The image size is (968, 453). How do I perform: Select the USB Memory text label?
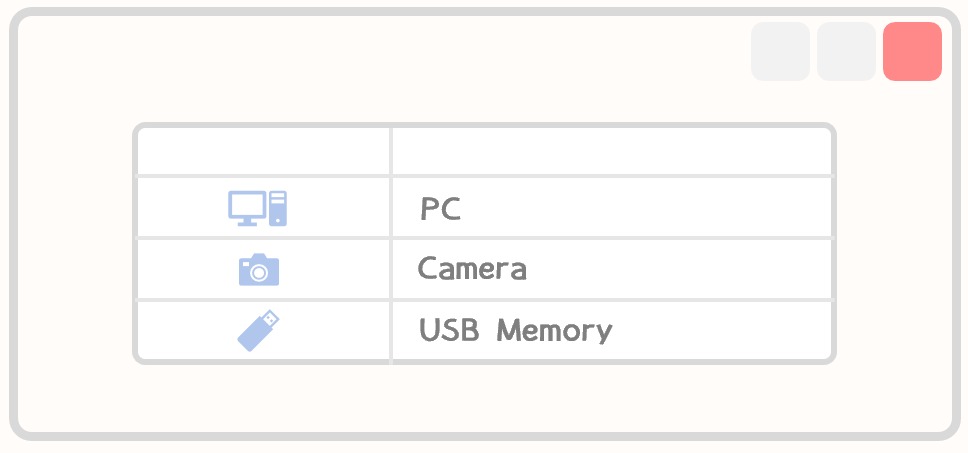click(x=515, y=330)
